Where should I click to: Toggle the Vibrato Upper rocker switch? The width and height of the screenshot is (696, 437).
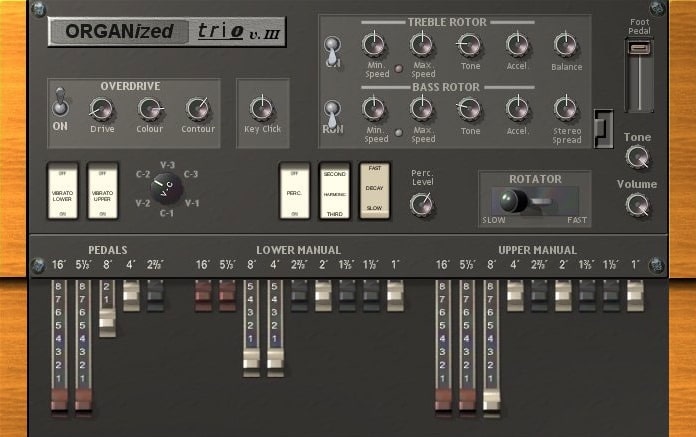click(102, 190)
